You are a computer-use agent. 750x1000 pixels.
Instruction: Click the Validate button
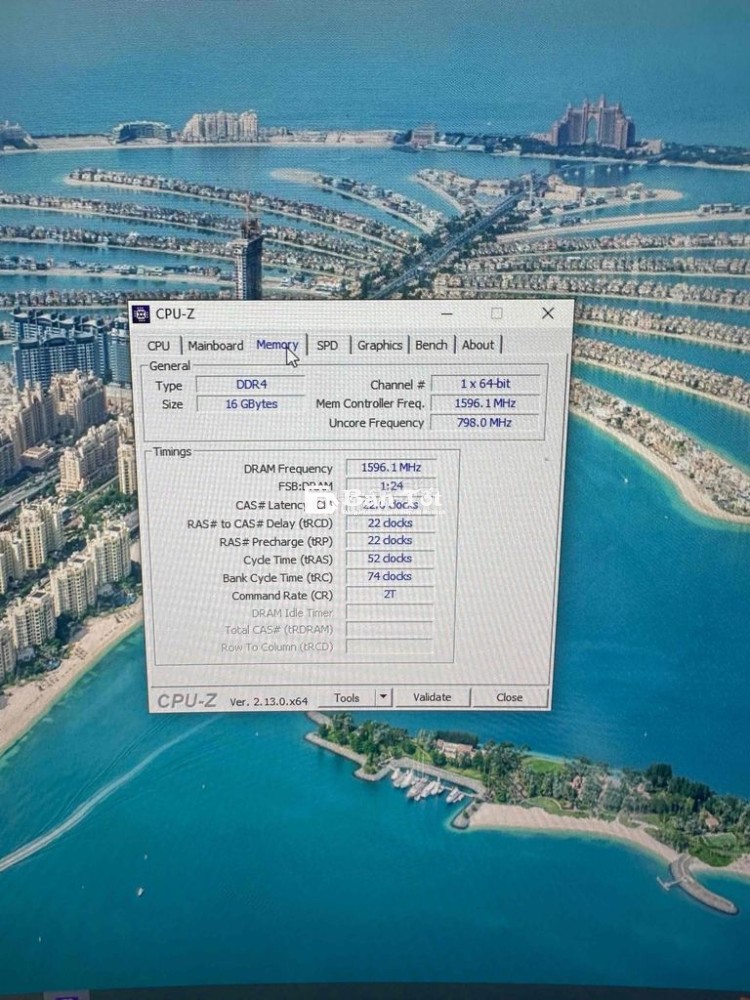click(432, 697)
